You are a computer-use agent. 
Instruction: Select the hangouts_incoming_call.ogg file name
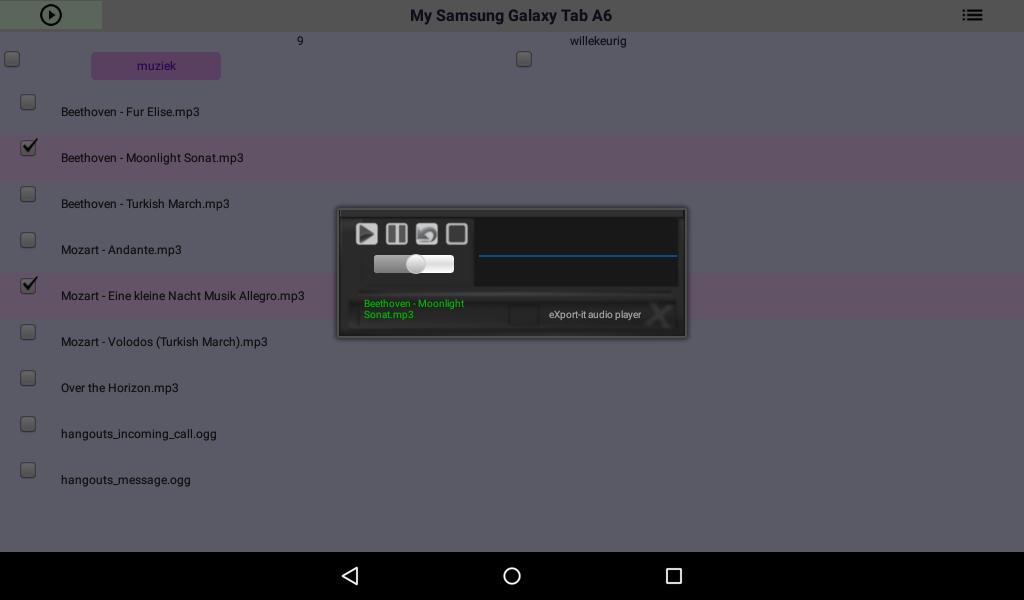[138, 434]
